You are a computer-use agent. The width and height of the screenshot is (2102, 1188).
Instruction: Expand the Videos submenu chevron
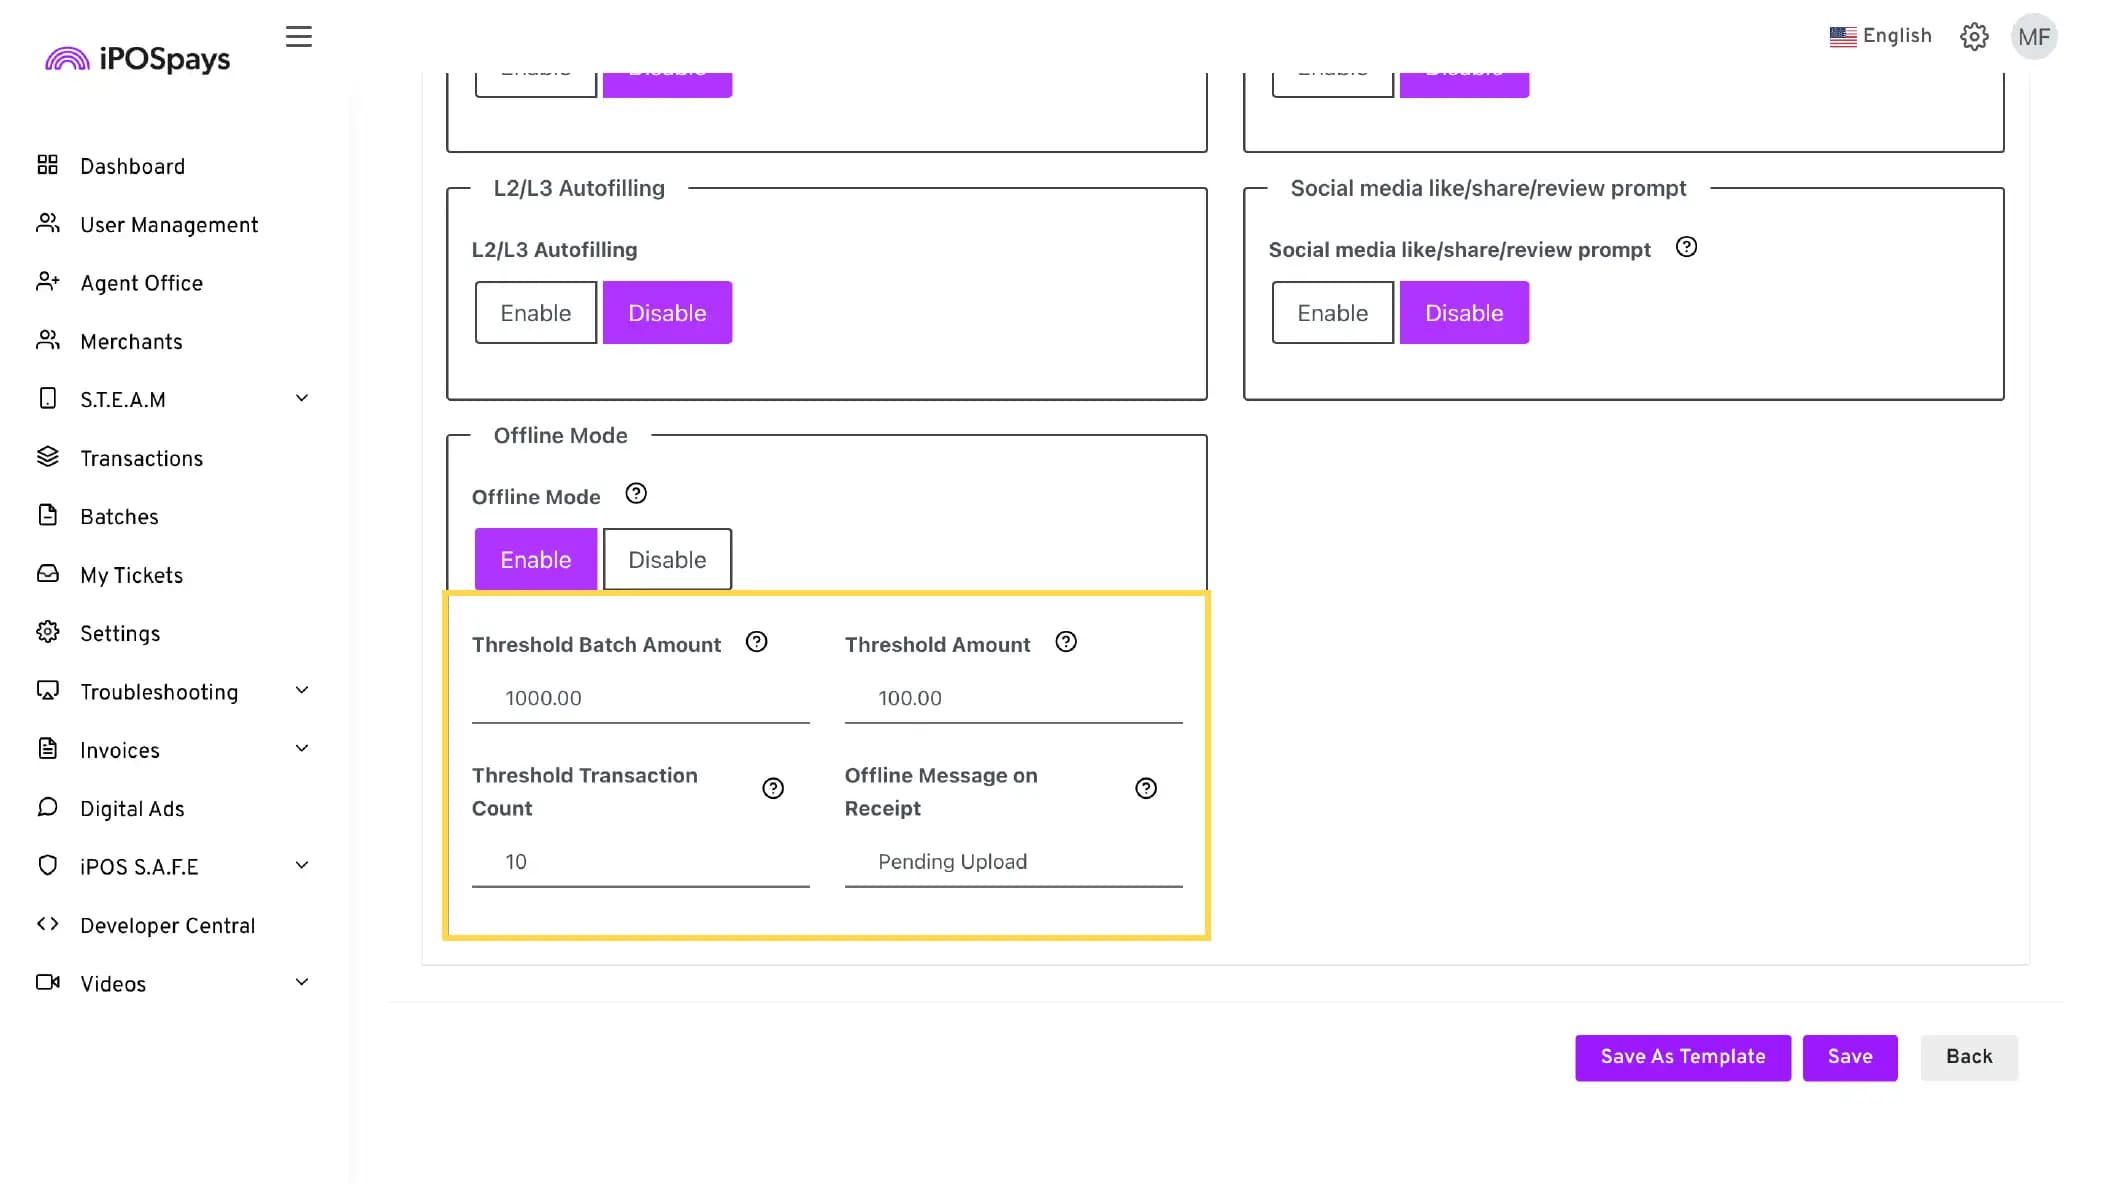[302, 983]
